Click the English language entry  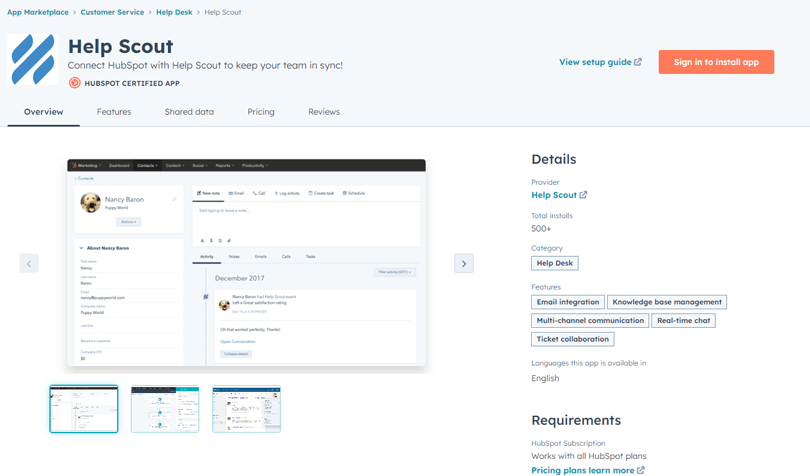coord(545,378)
